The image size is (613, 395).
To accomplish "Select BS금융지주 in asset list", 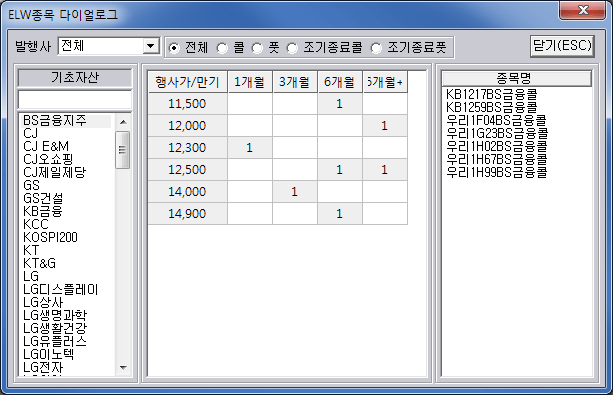I will point(67,120).
